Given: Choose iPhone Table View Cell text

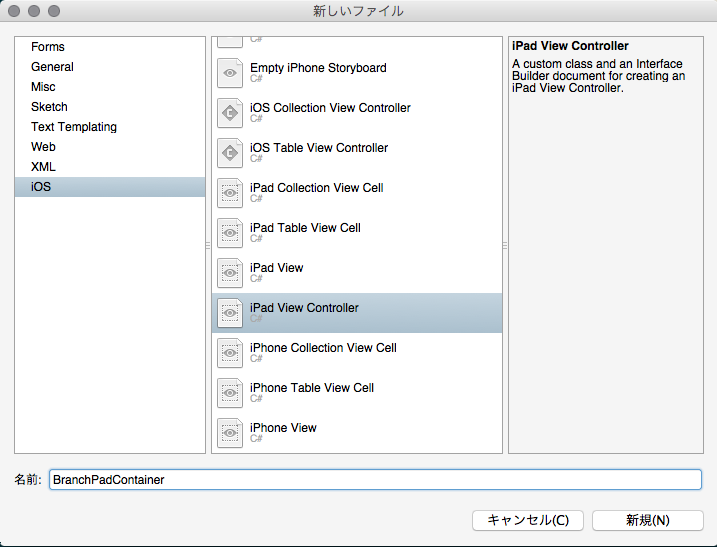Looking at the screenshot, I should click(311, 388).
